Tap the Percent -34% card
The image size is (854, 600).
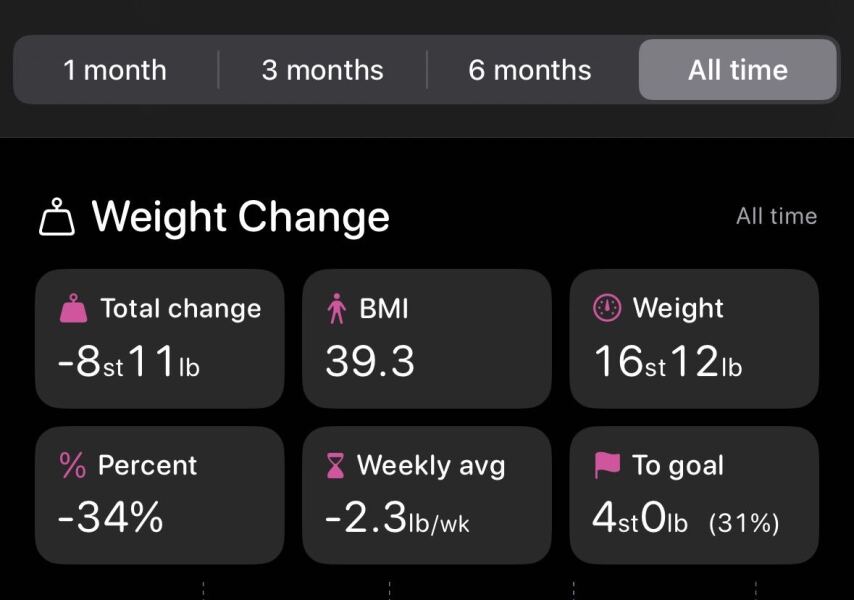pos(159,495)
